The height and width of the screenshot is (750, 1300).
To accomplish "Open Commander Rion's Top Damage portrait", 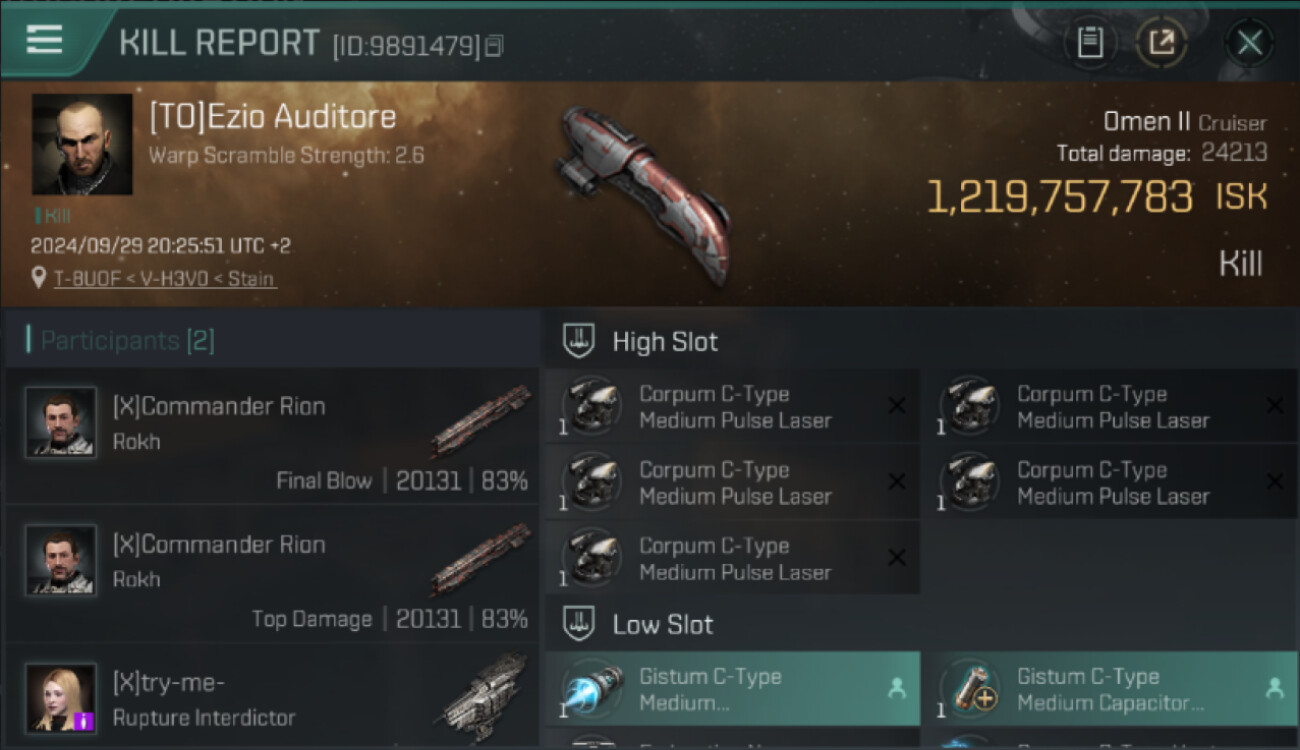I will [x=61, y=560].
